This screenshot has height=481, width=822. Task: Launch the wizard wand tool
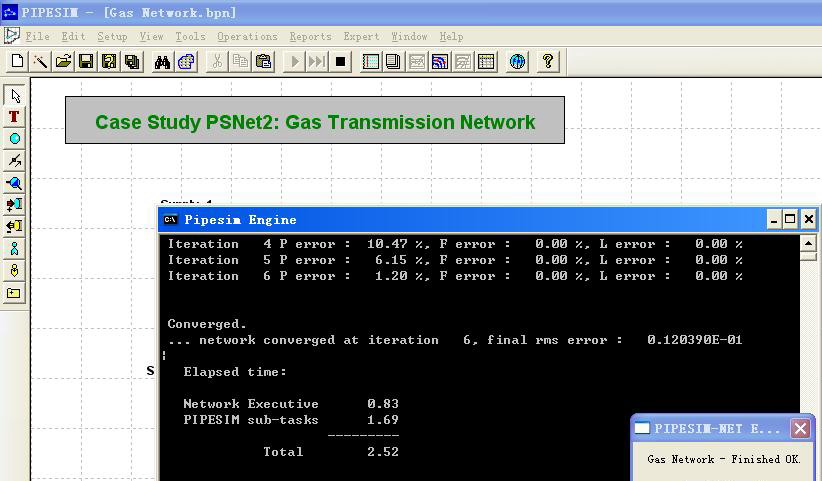click(x=40, y=62)
